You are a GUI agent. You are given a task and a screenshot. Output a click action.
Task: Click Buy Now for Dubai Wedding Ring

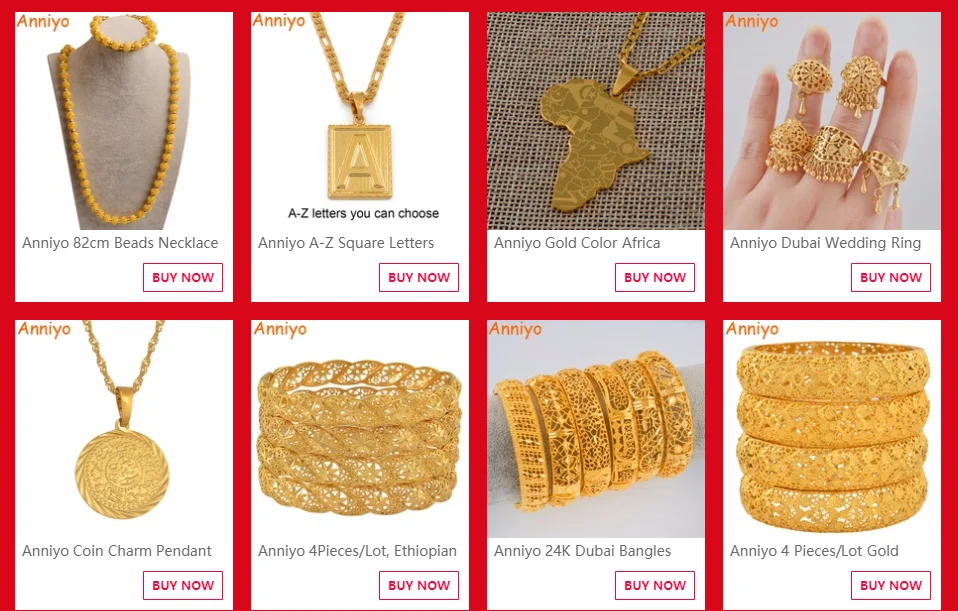891,277
